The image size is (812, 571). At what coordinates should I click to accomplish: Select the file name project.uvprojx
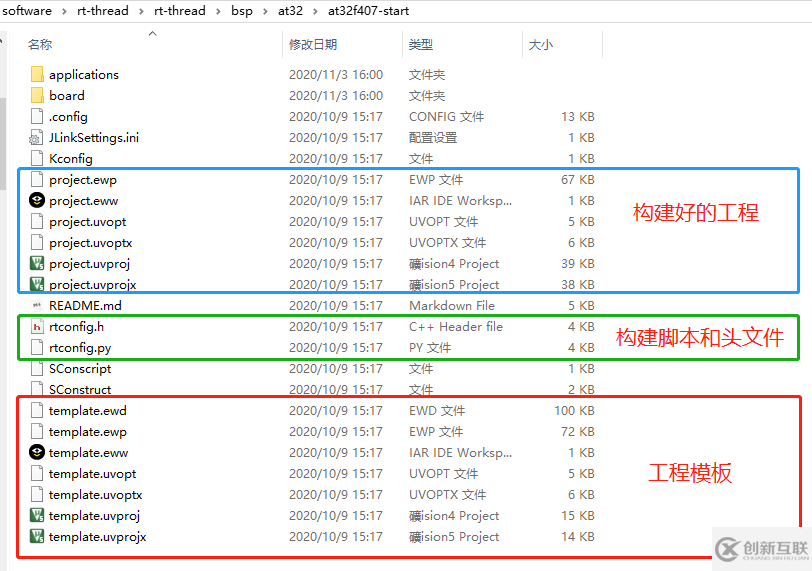click(x=93, y=285)
